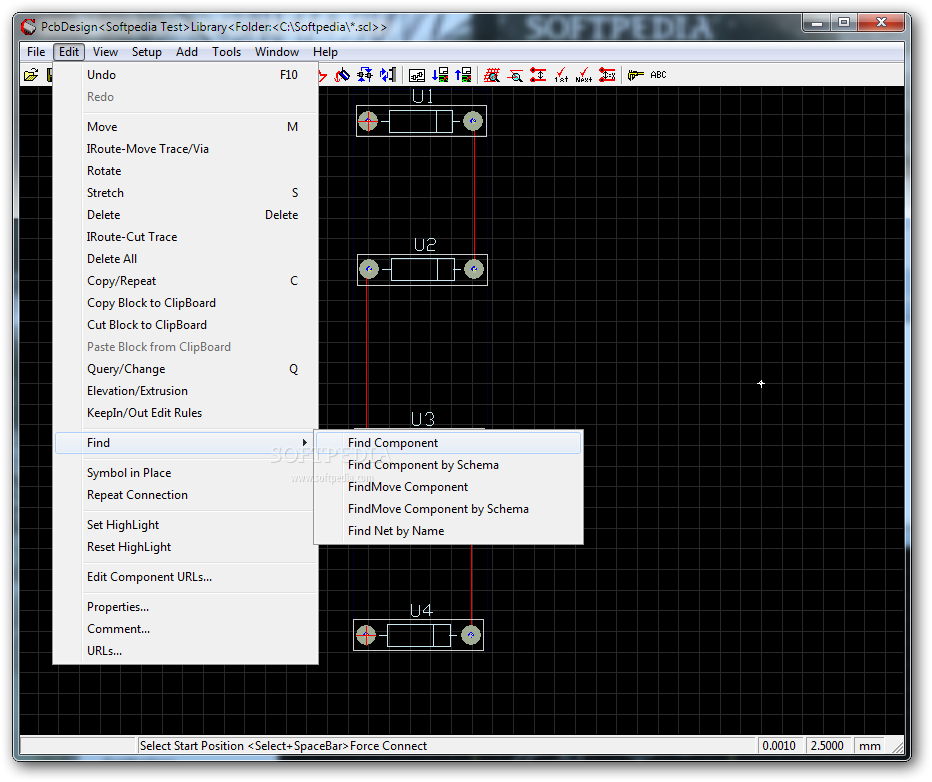The height and width of the screenshot is (782, 932).
Task: Choose Delete All
Action: click(x=186, y=258)
